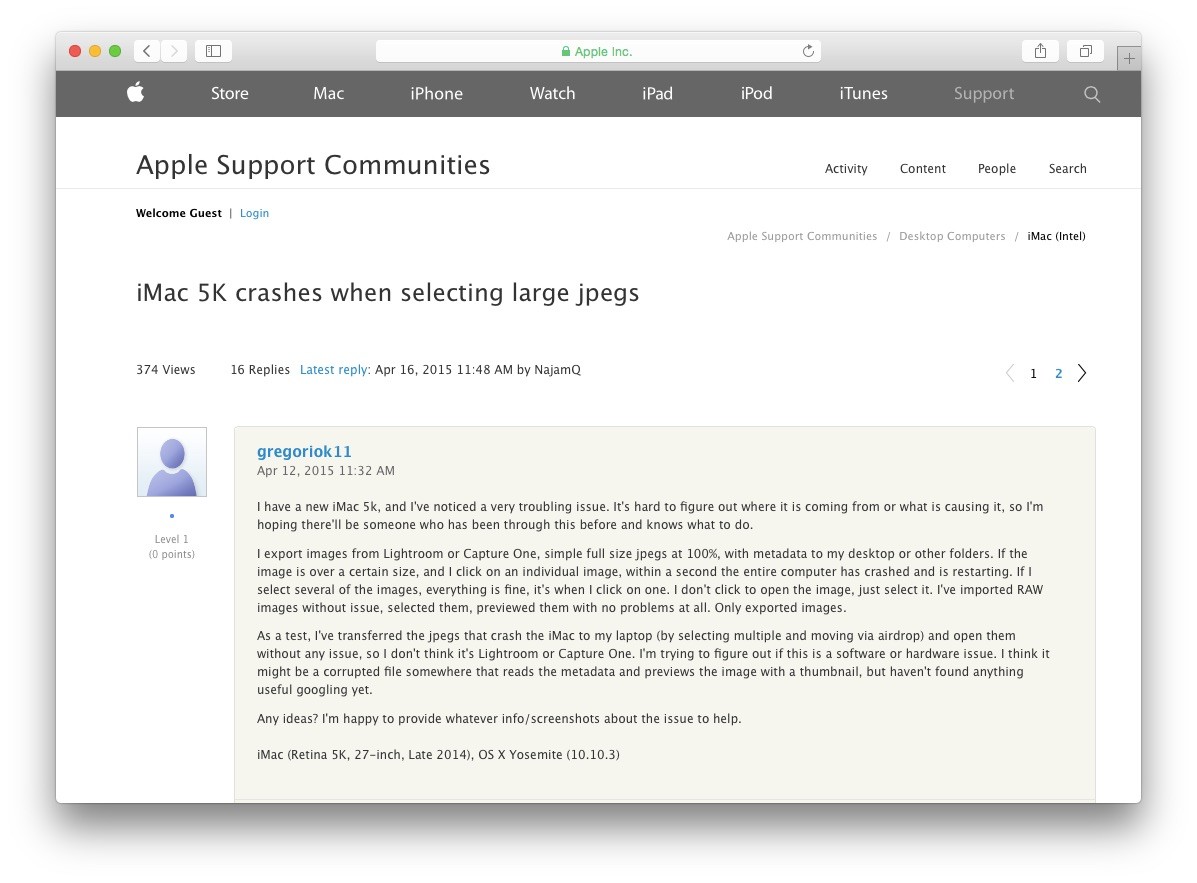This screenshot has width=1197, height=883.
Task: Click the Safari forward arrow button
Action: (x=174, y=51)
